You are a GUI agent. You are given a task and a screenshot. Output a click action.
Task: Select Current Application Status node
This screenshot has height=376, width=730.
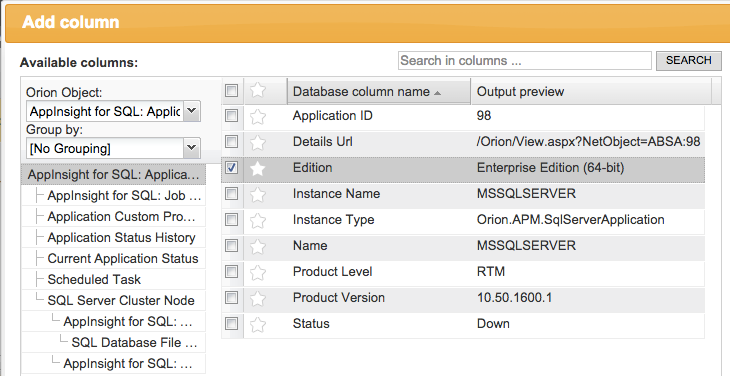tap(123, 259)
